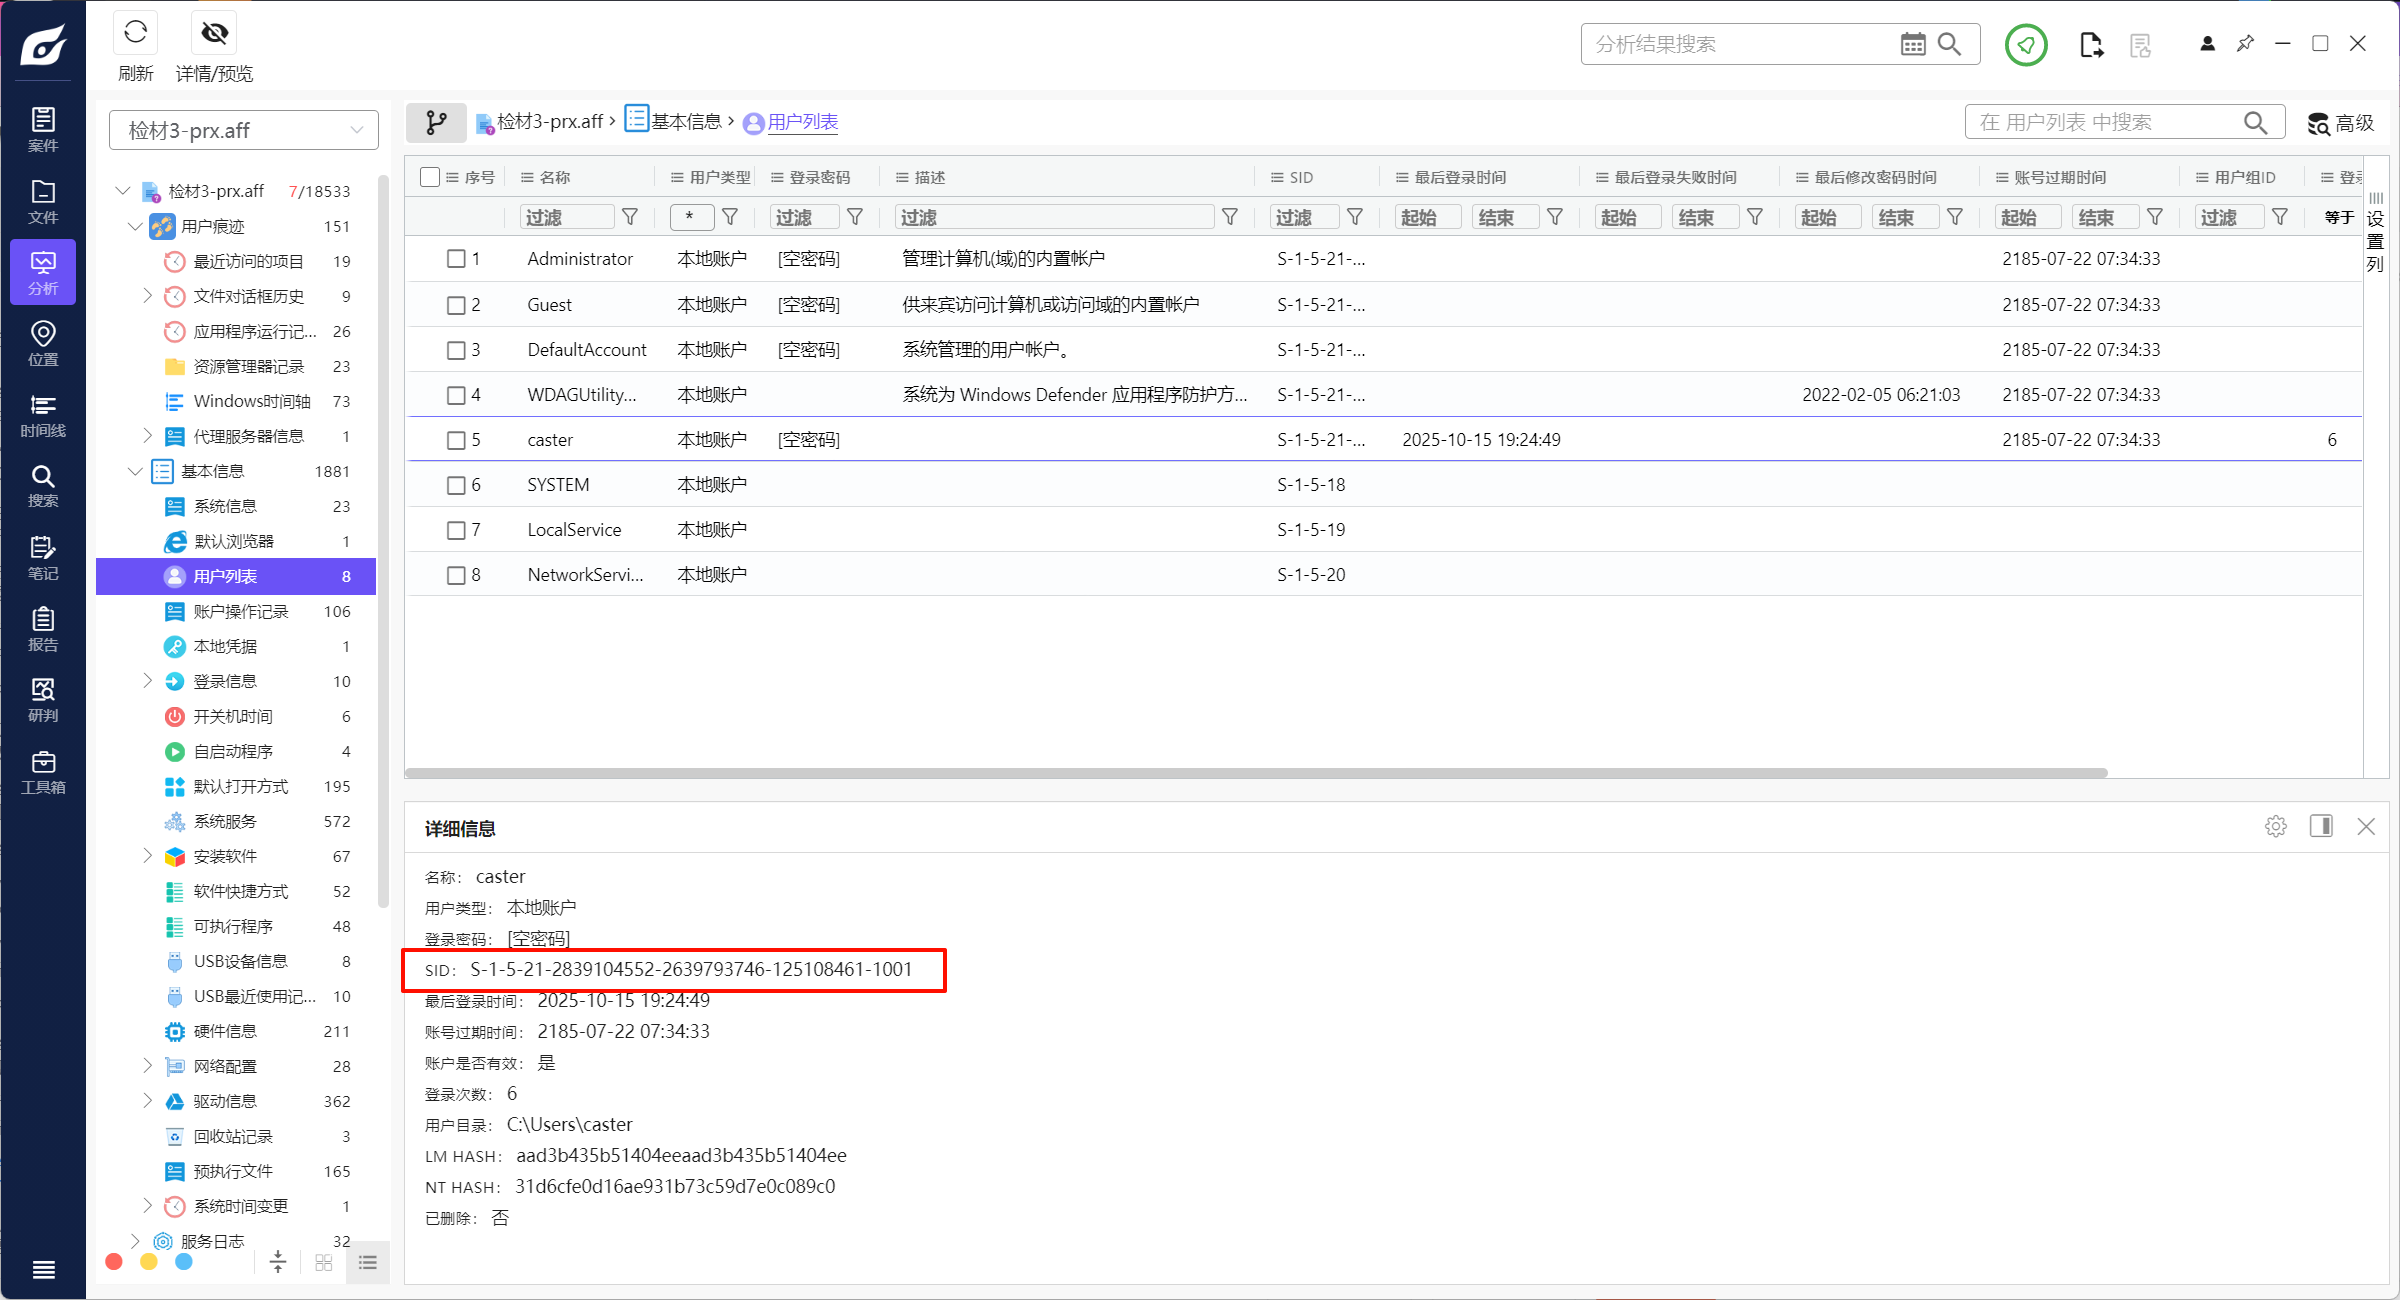Open detail panel settings gear
The width and height of the screenshot is (2400, 1300).
[x=2276, y=826]
